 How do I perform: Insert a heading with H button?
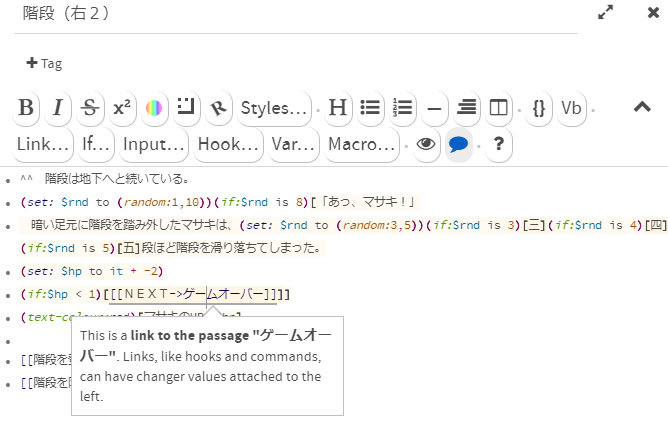tap(338, 108)
